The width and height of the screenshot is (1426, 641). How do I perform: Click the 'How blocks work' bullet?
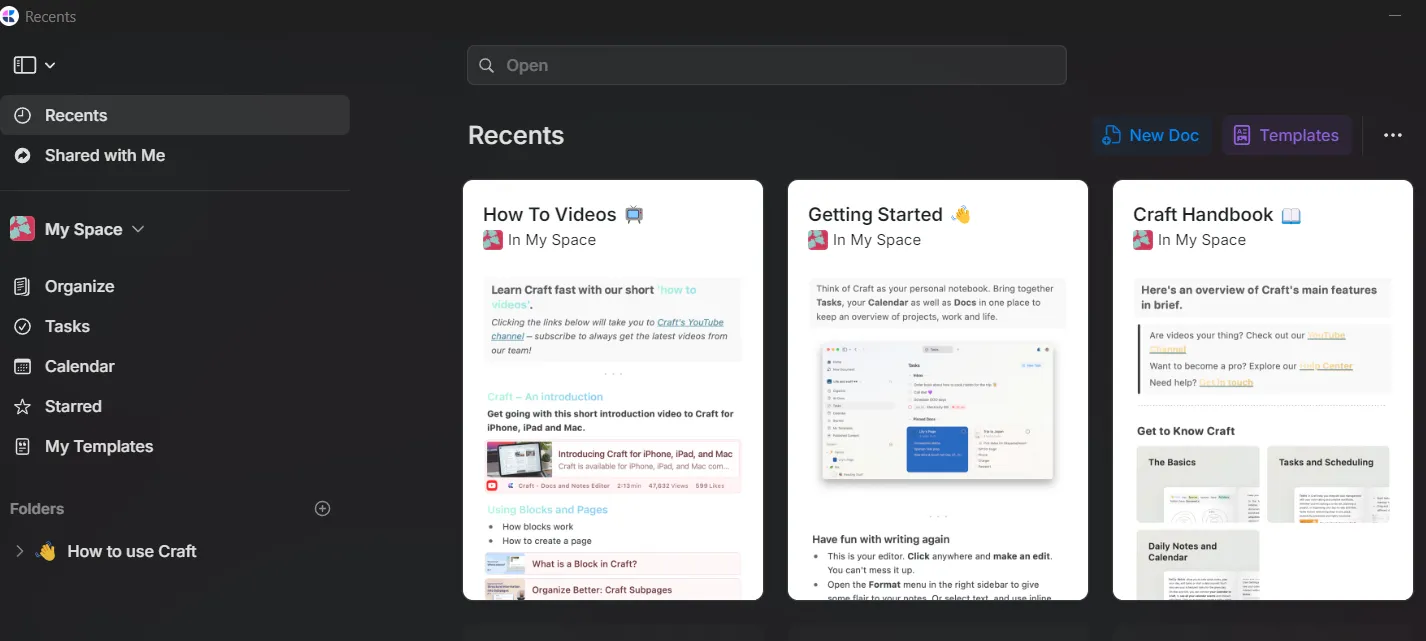coord(538,527)
